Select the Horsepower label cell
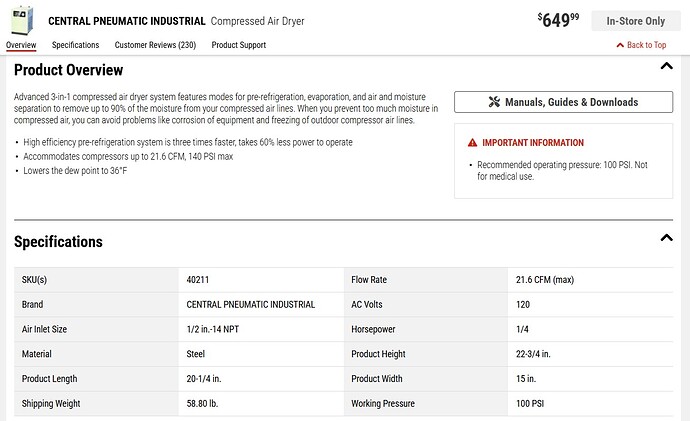This screenshot has height=421, width=690. click(426, 329)
